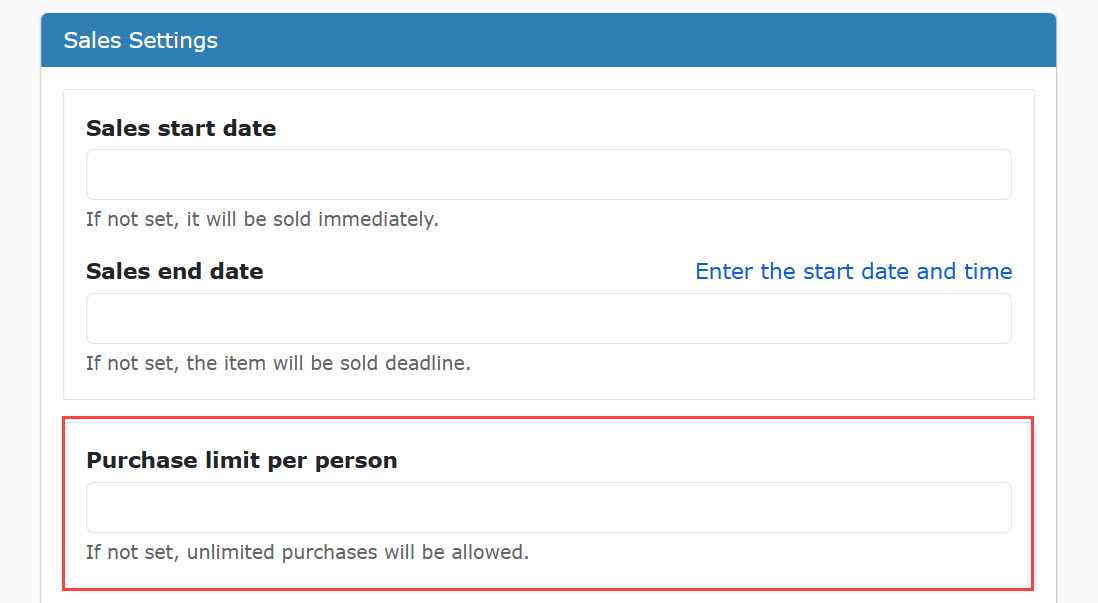Screen dimensions: 1098x603
Task: Click the blue Sales Settings header bar
Action: pos(548,40)
